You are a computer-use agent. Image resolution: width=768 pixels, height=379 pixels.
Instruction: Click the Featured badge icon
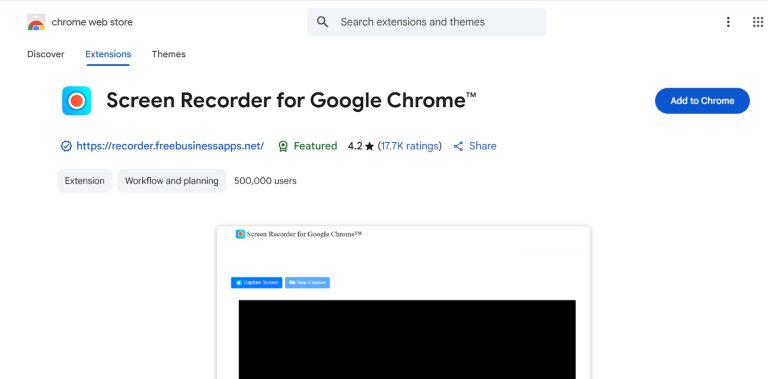tap(283, 146)
